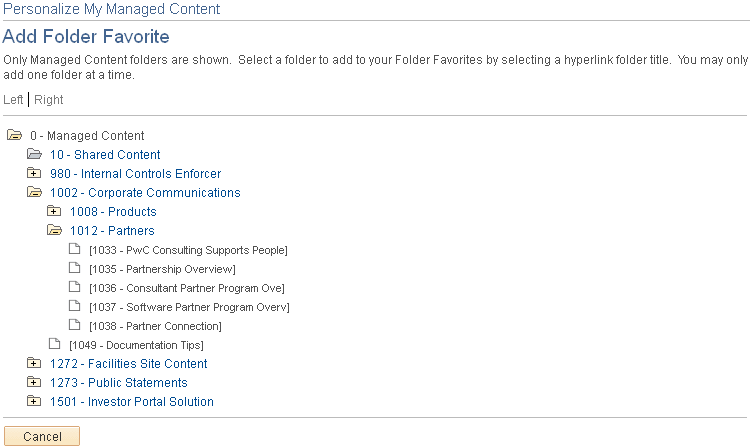Screen dimensions: 750x448
Task: Add 1501 - Investor Portal Solution folder link
Action: click(131, 402)
